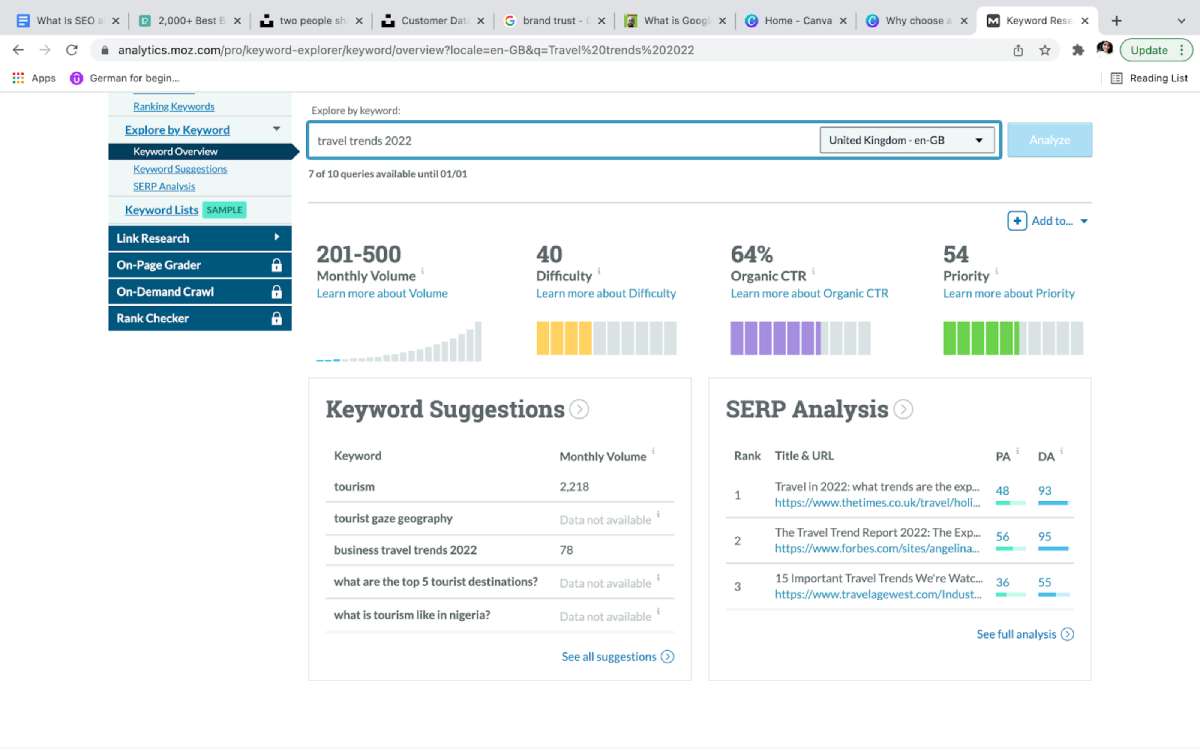Open Keyword Suggestions sidebar link

[180, 169]
